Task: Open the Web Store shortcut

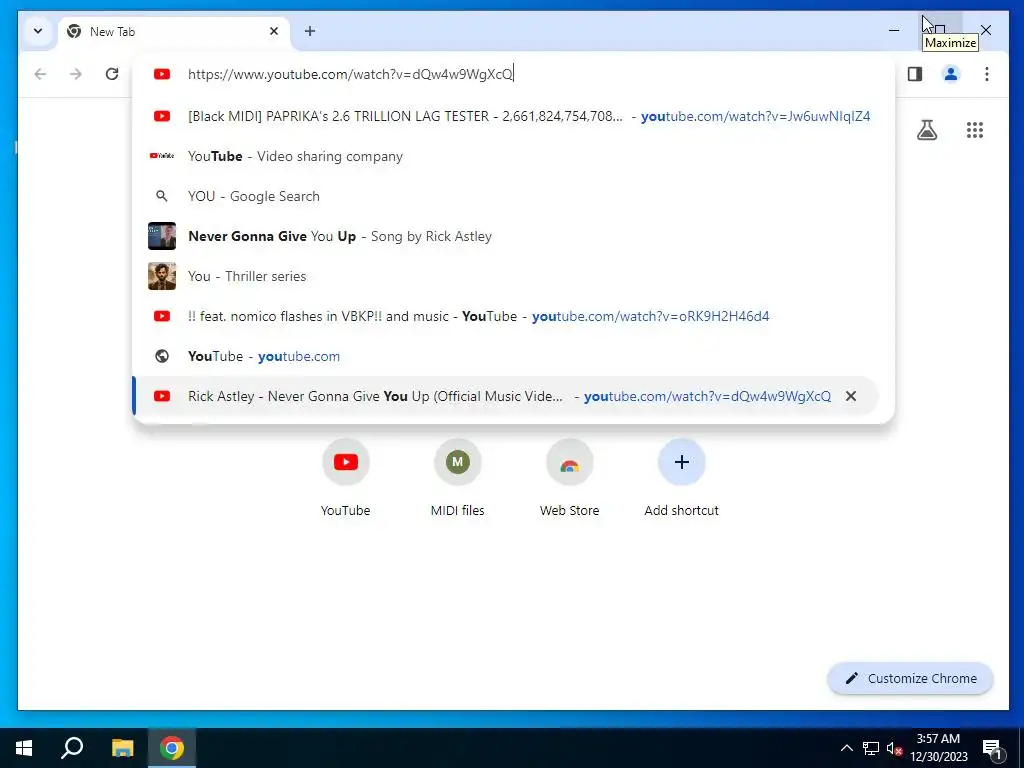Action: point(569,478)
